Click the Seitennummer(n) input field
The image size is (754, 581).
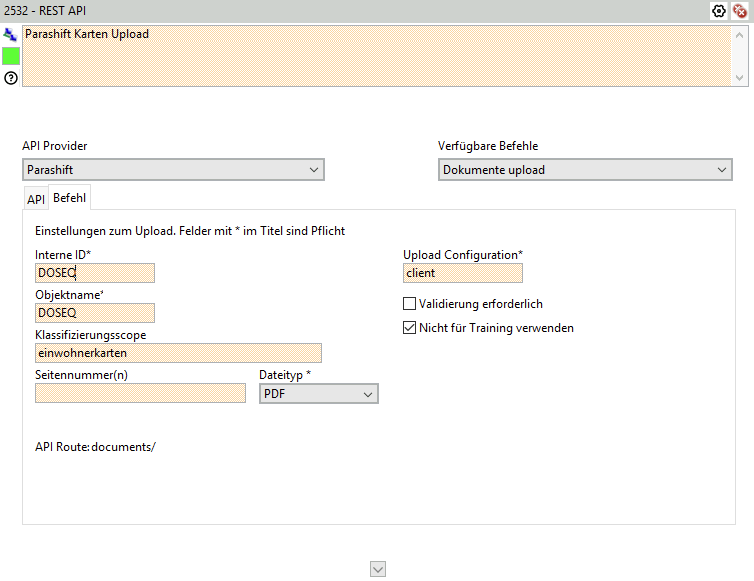(x=140, y=393)
